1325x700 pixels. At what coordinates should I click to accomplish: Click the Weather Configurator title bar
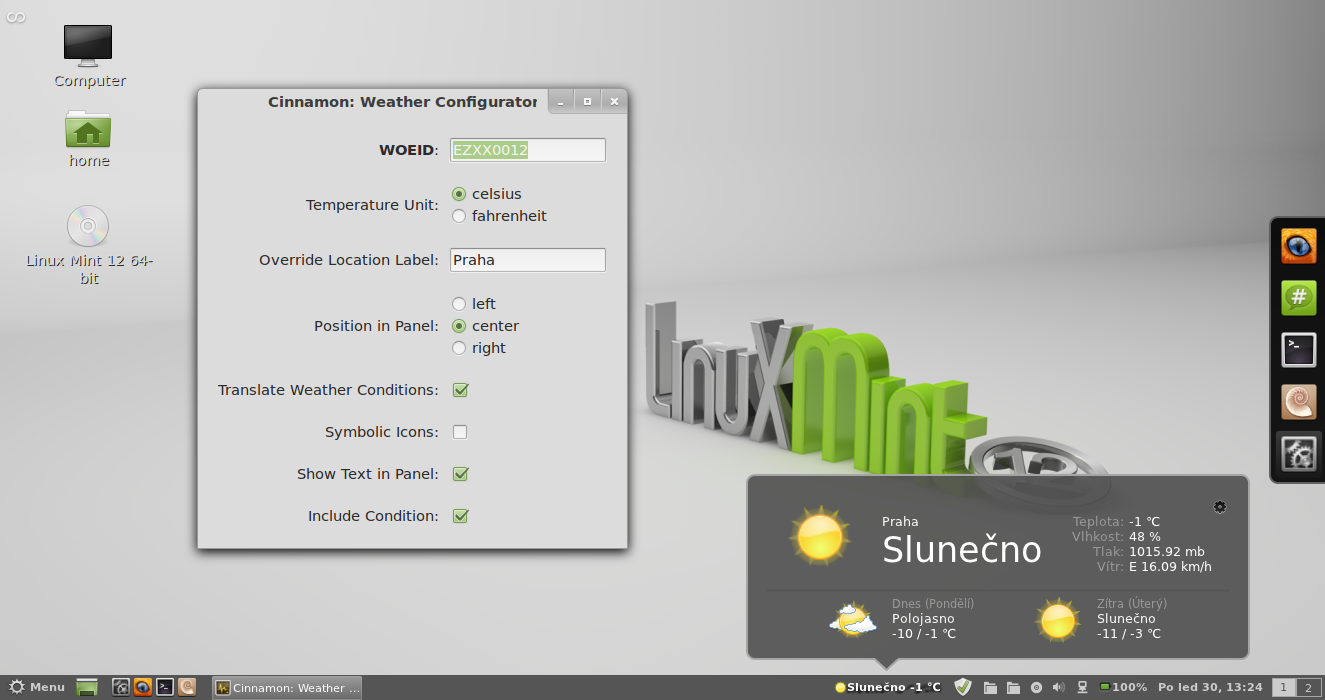coord(402,101)
